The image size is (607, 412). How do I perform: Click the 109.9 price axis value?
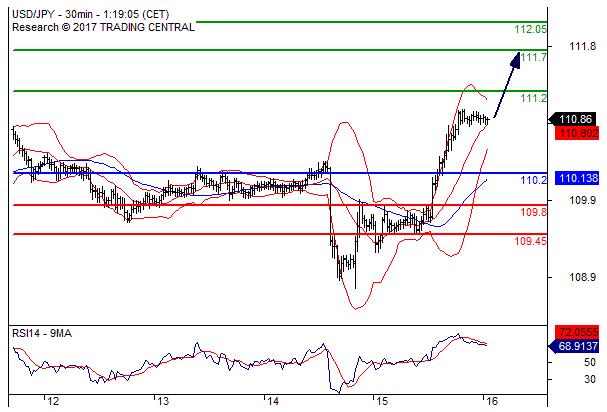[x=583, y=200]
